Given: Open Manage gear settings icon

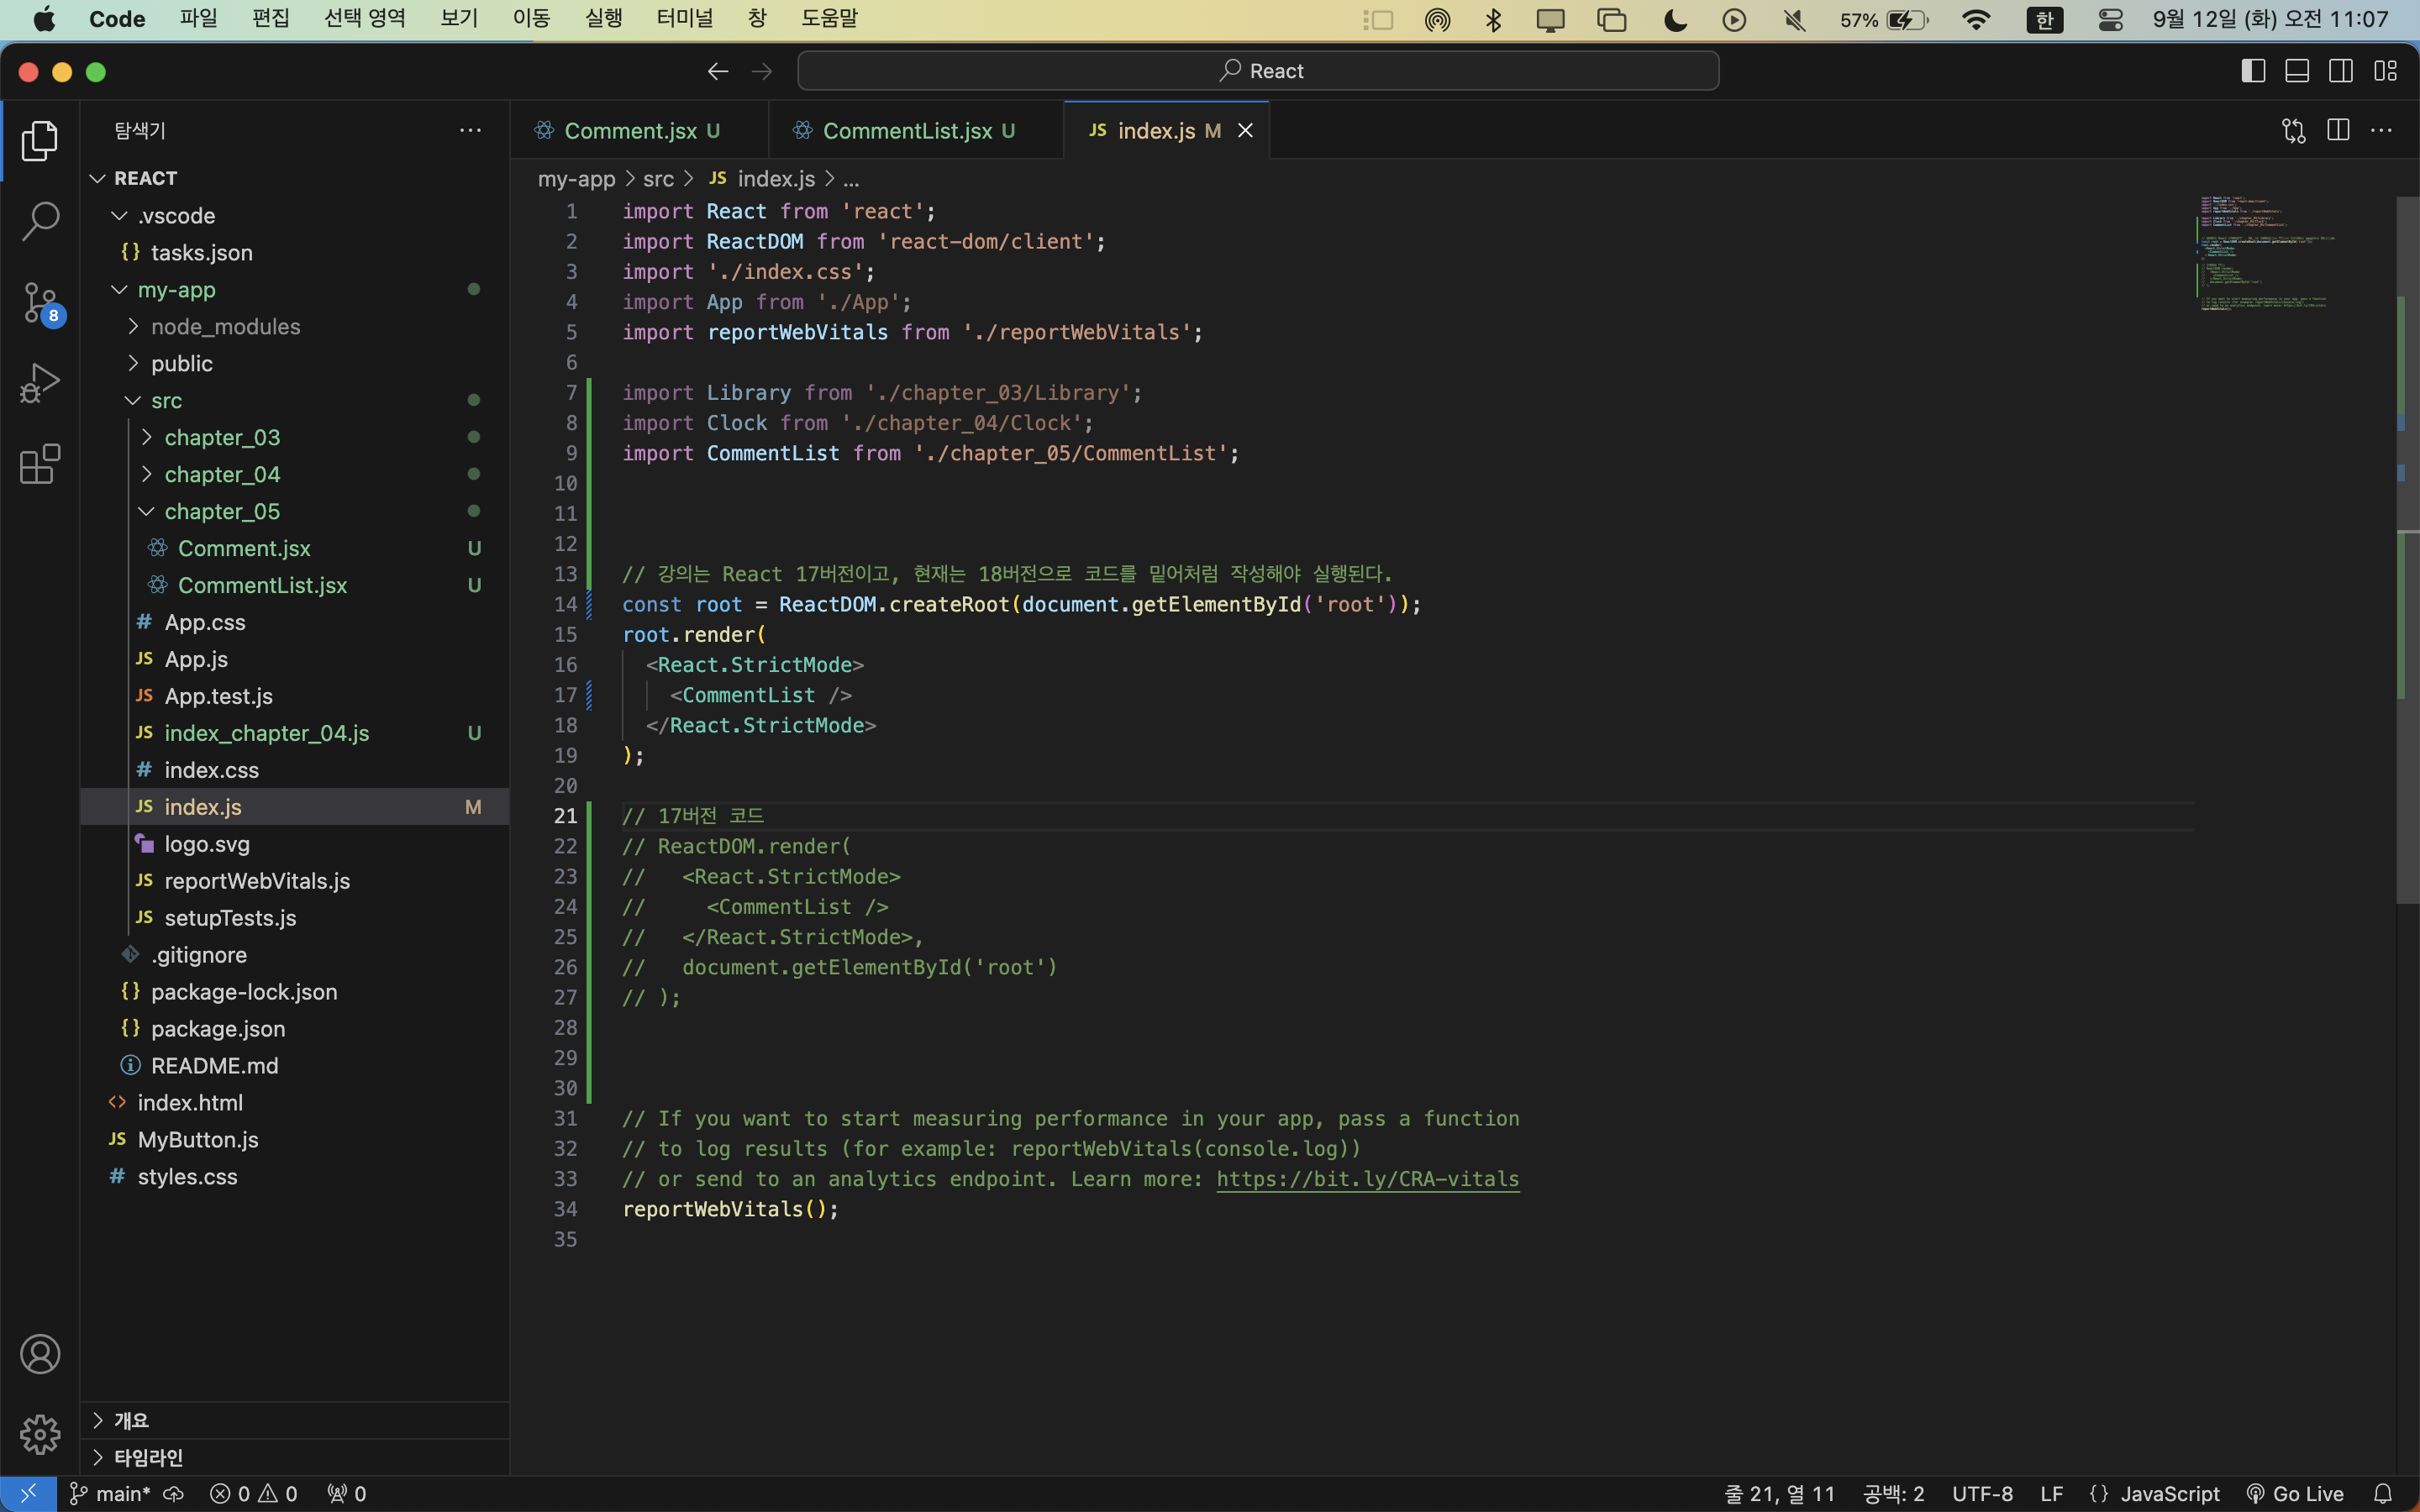Looking at the screenshot, I should pyautogui.click(x=40, y=1434).
